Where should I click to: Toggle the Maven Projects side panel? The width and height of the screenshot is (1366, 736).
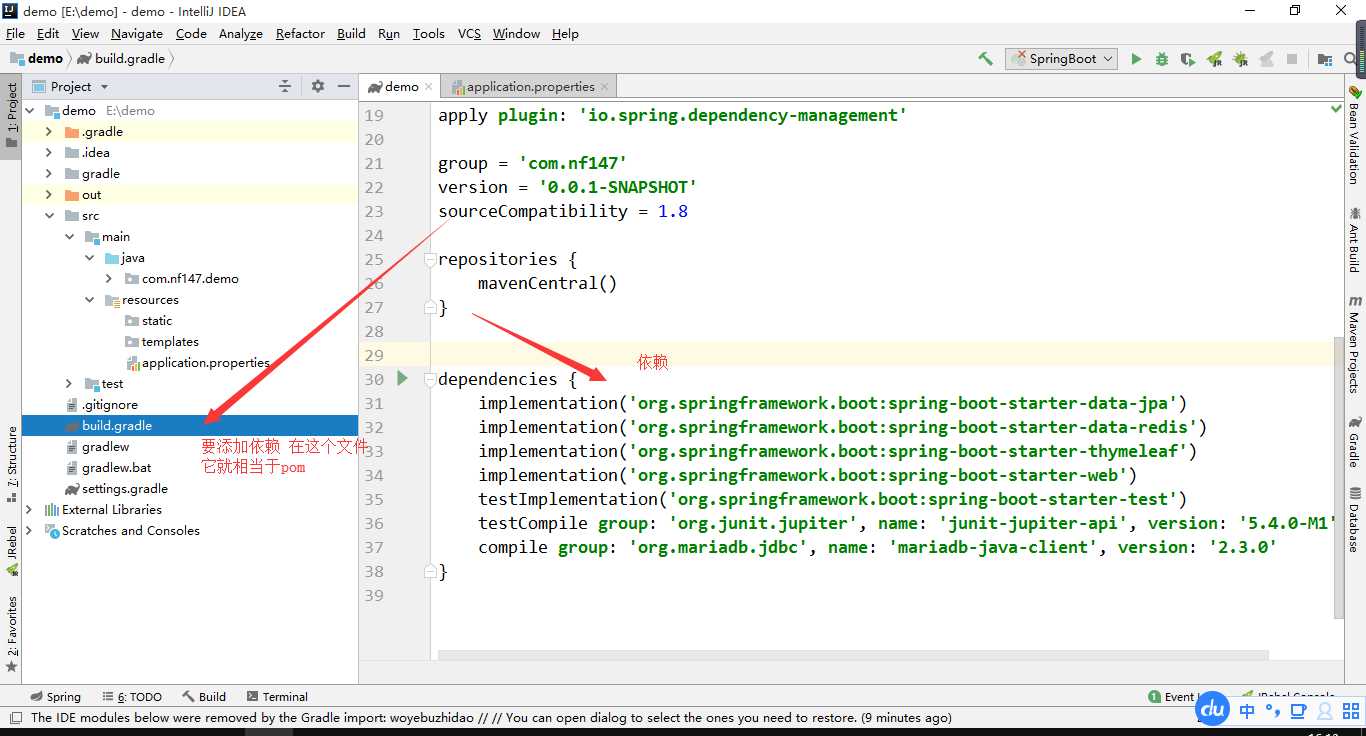(x=1355, y=344)
